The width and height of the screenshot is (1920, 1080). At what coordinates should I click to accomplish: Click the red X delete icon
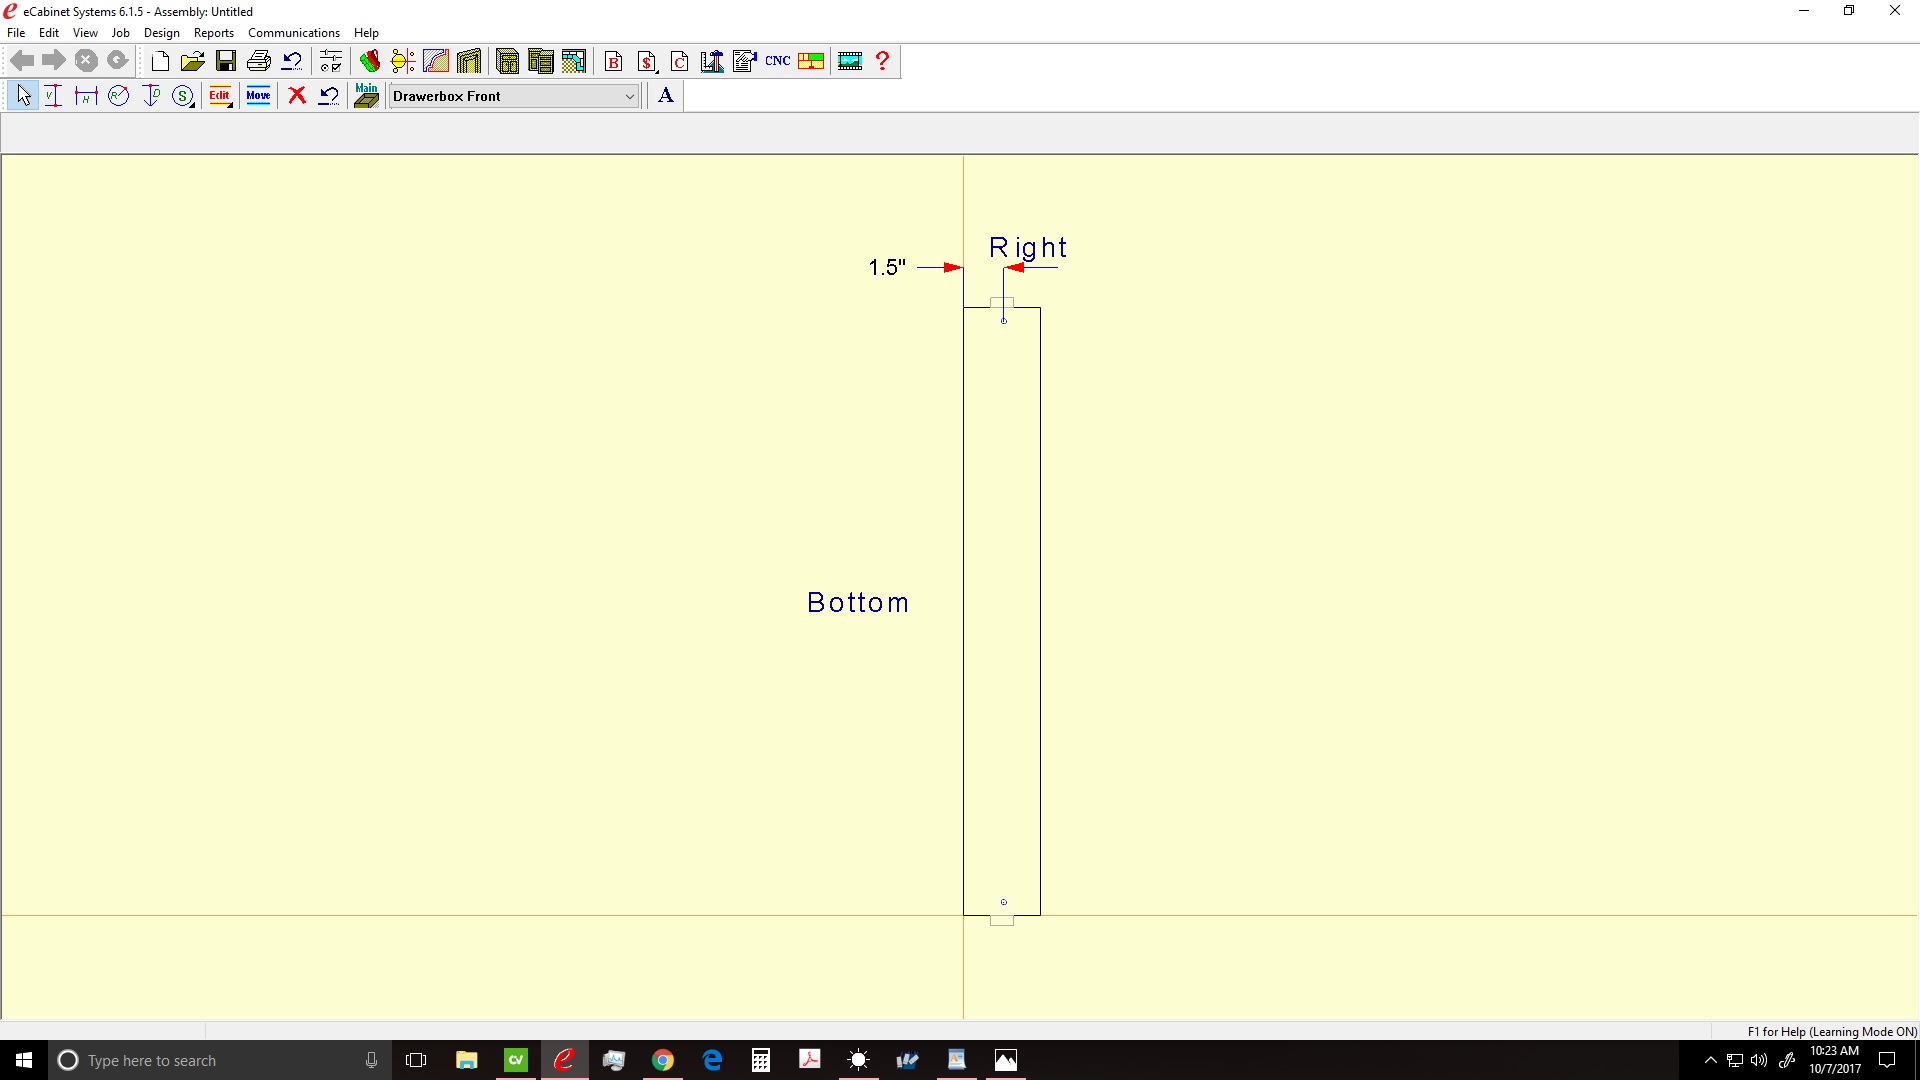pos(297,96)
